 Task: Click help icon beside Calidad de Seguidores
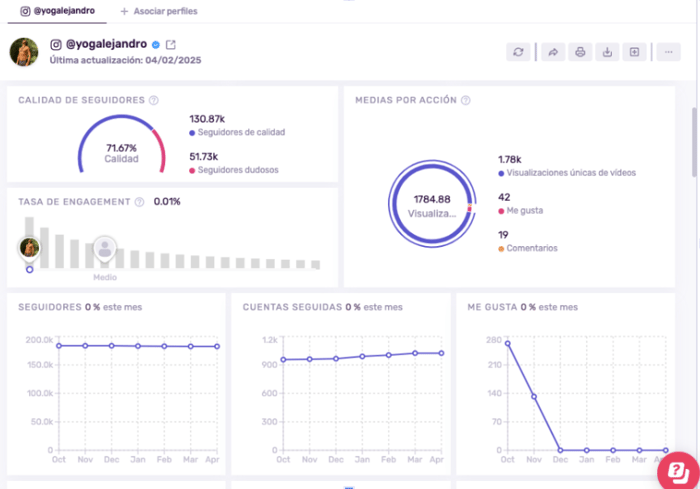[153, 100]
